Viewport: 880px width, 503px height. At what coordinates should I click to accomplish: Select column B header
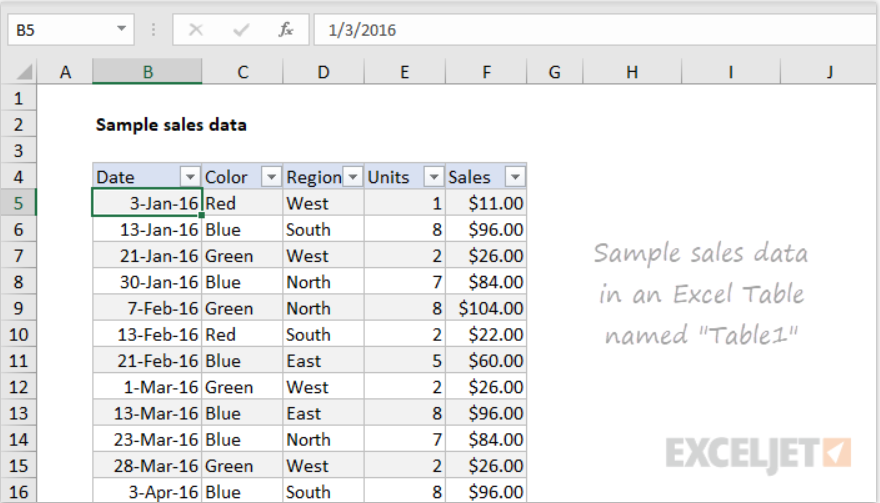[x=147, y=72]
